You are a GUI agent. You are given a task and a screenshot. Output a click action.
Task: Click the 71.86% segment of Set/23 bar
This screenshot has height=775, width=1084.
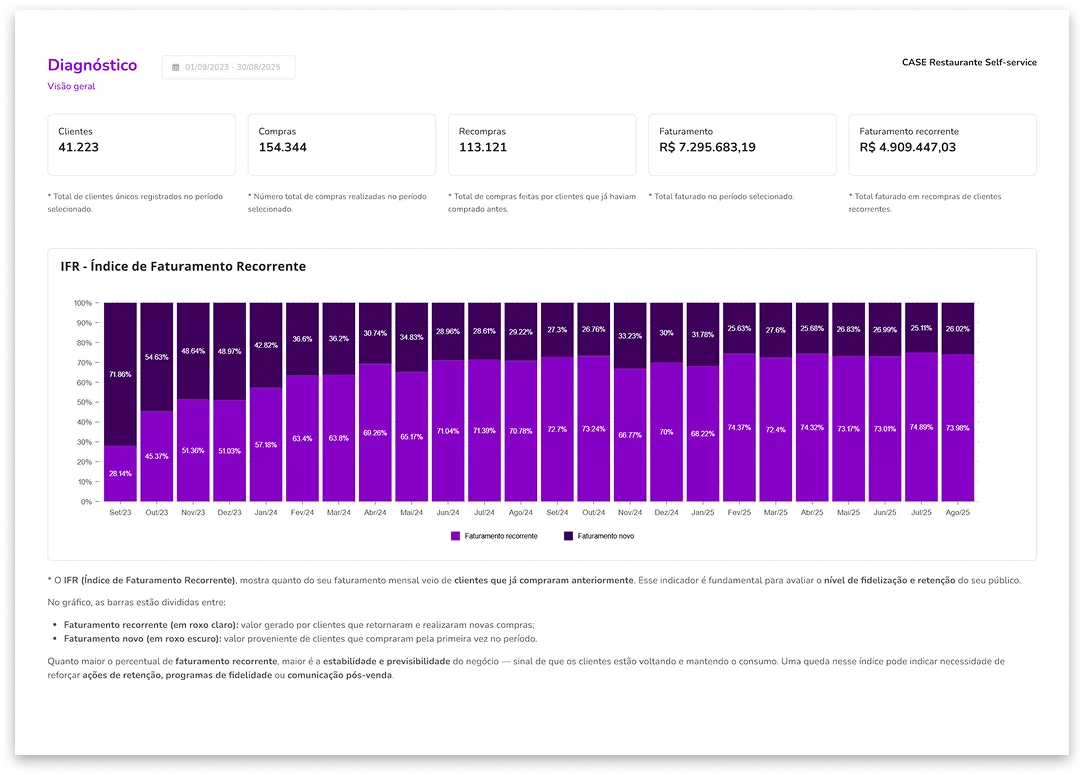[120, 374]
